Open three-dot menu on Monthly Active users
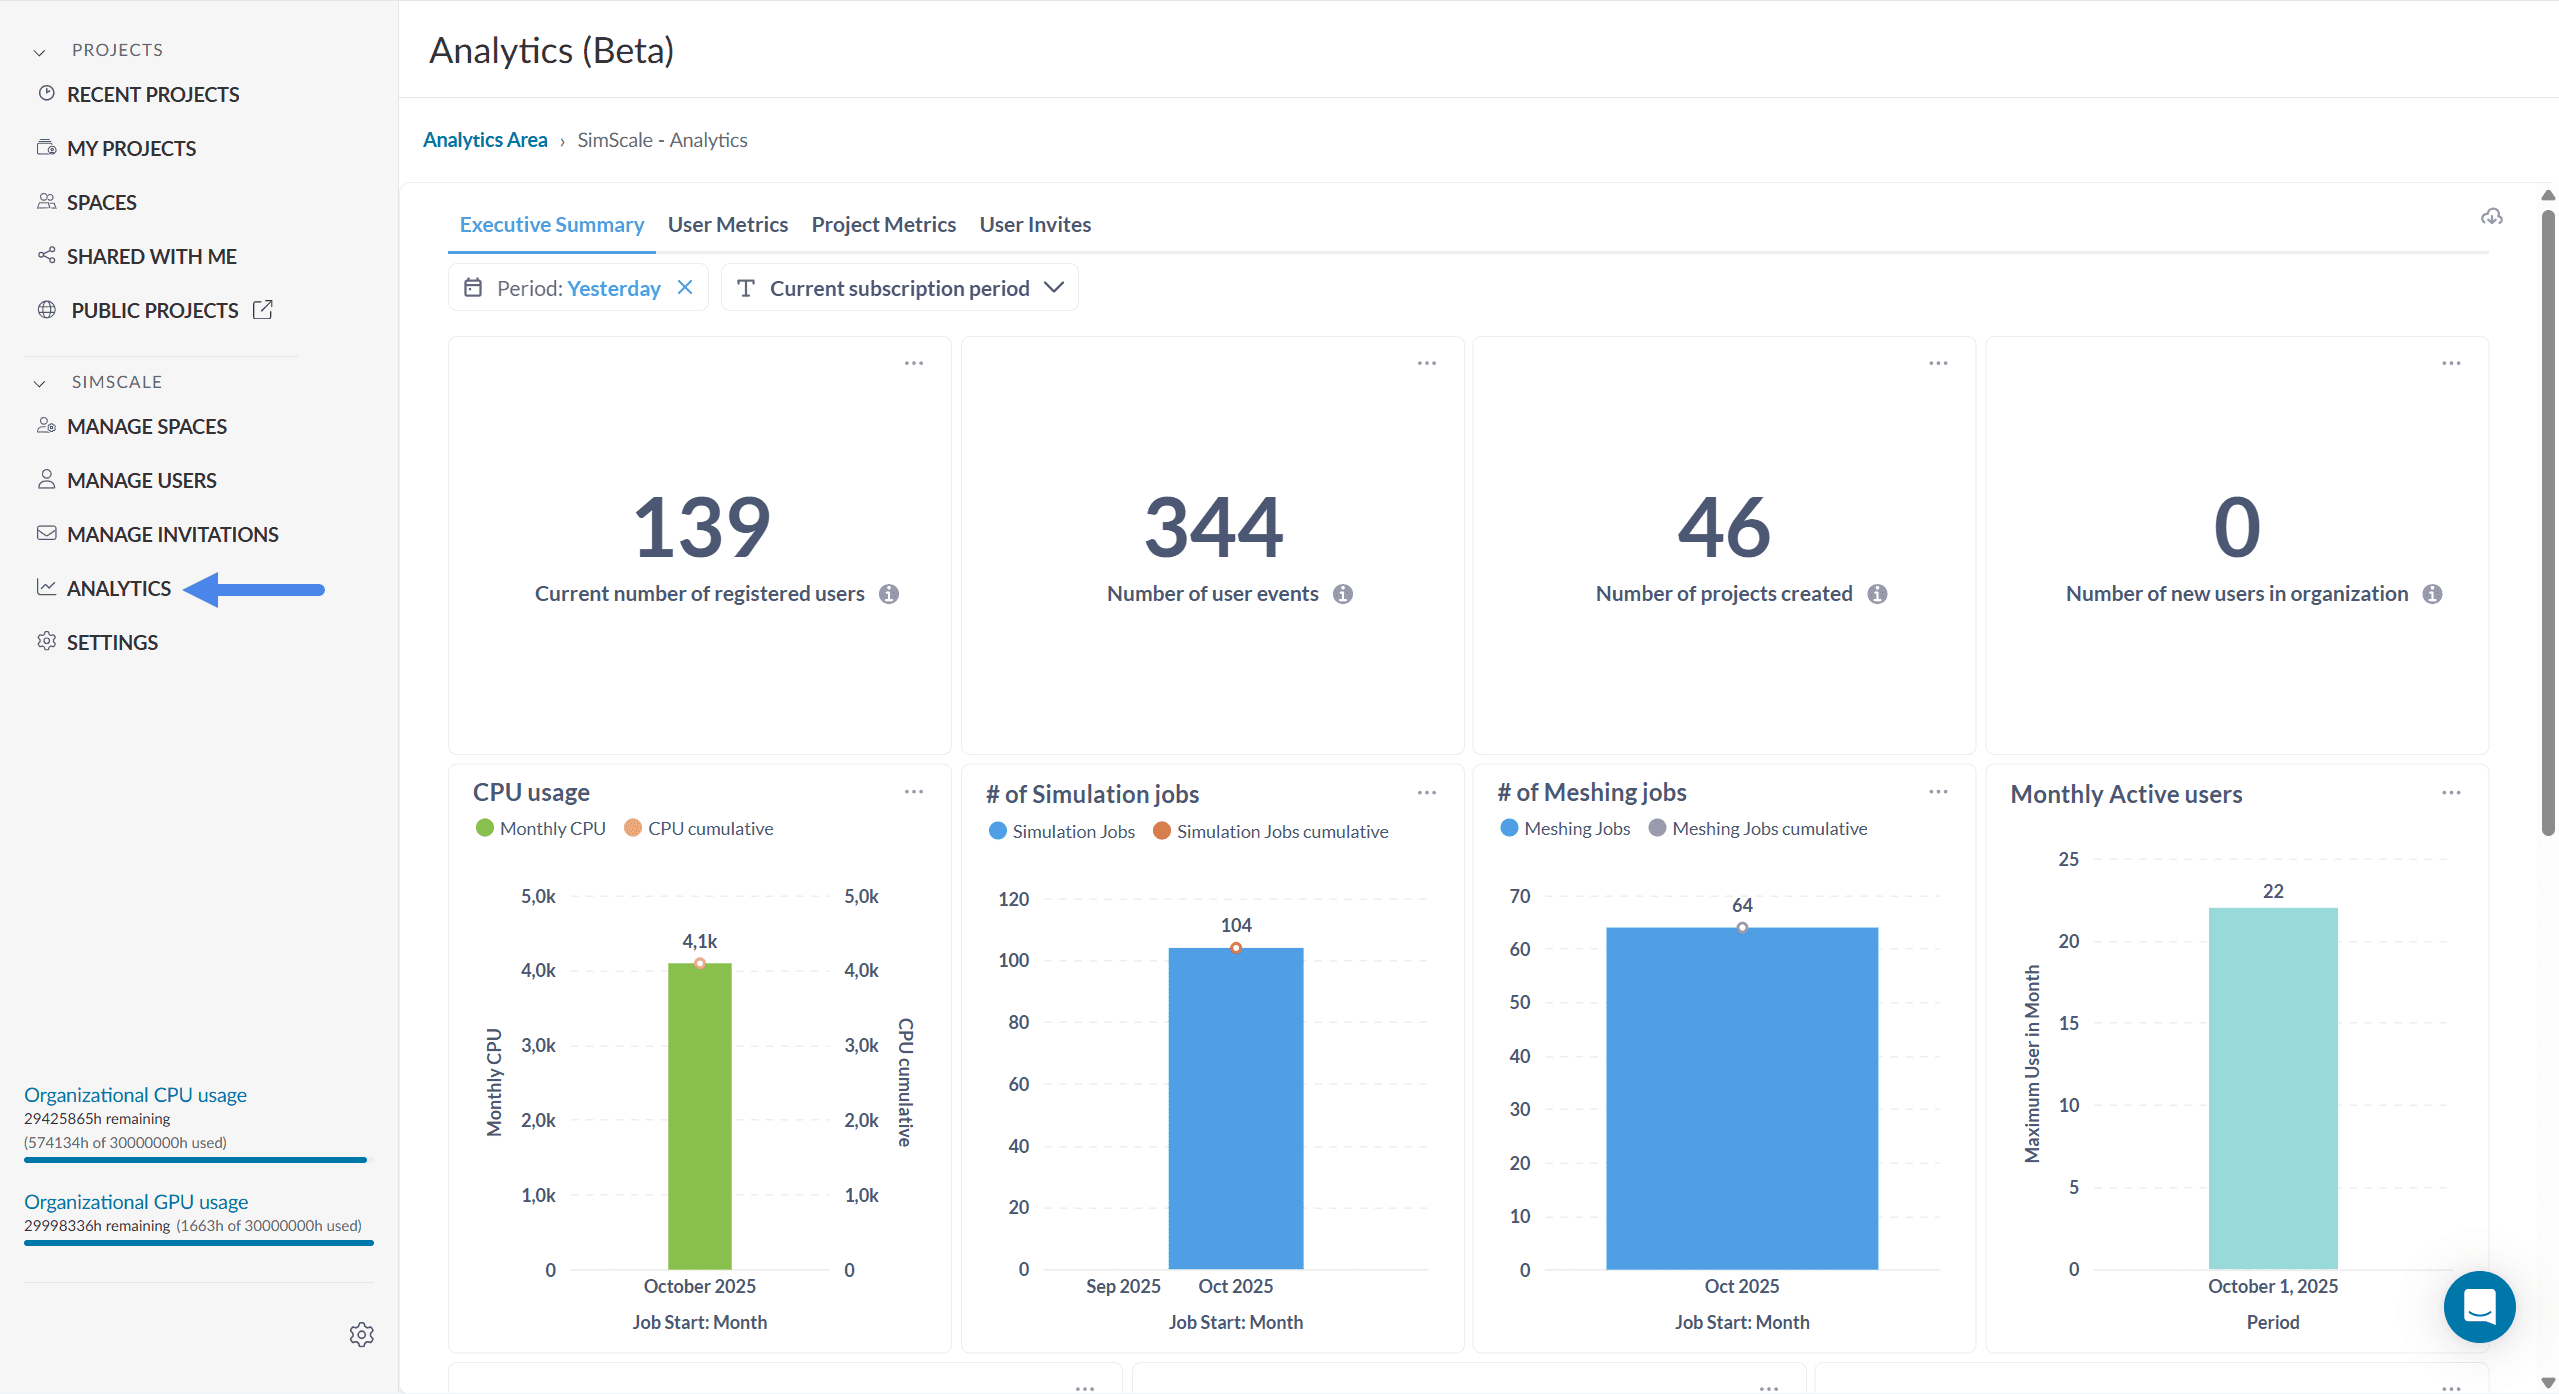 click(2450, 793)
